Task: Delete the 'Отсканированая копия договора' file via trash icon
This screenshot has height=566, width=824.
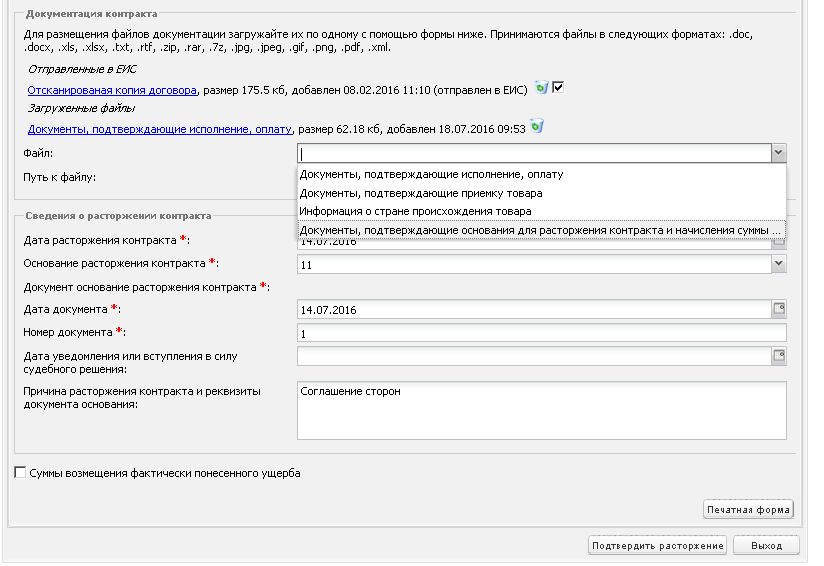Action: [x=541, y=87]
